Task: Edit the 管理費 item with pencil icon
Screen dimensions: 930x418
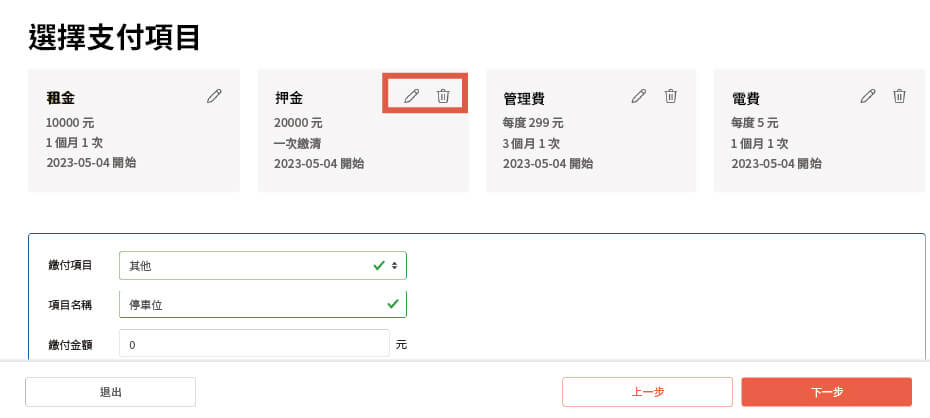Action: coord(638,96)
